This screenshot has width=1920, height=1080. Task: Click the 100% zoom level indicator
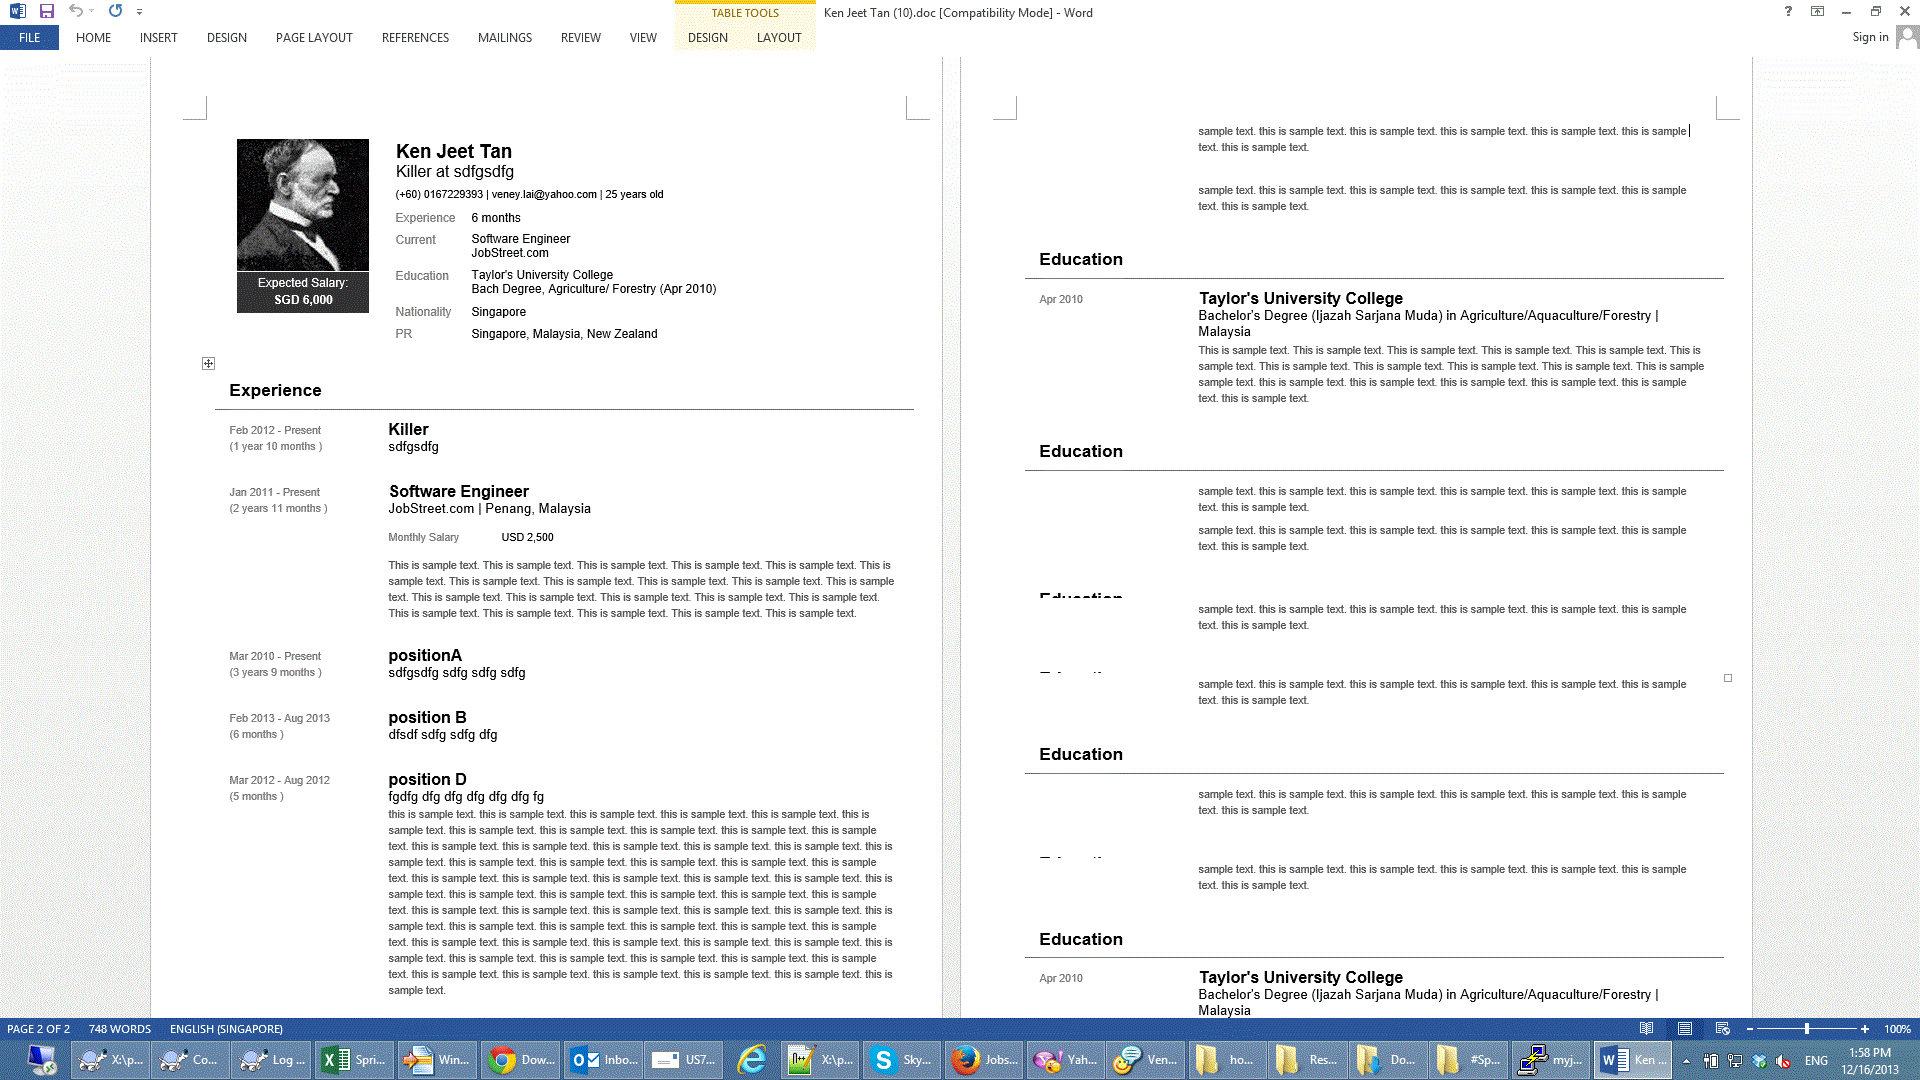(1897, 1029)
